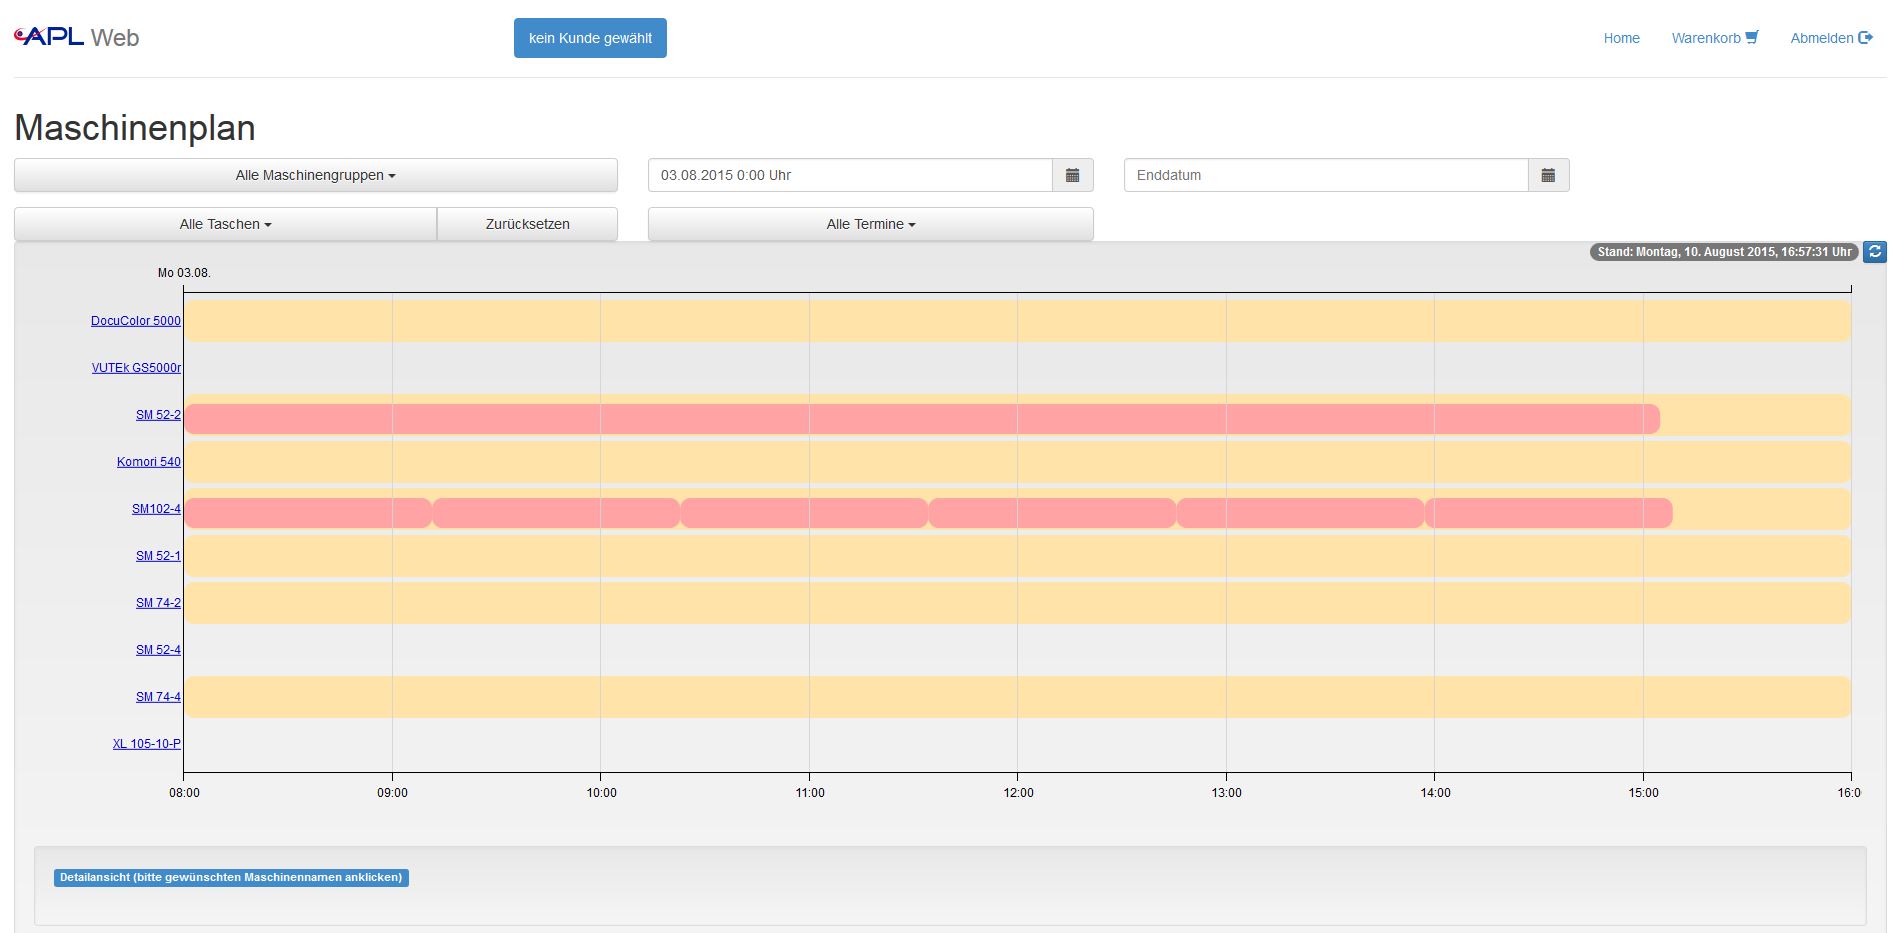The width and height of the screenshot is (1895, 933).
Task: Expand the Alle Maschinengruppen dropdown
Action: tap(315, 175)
